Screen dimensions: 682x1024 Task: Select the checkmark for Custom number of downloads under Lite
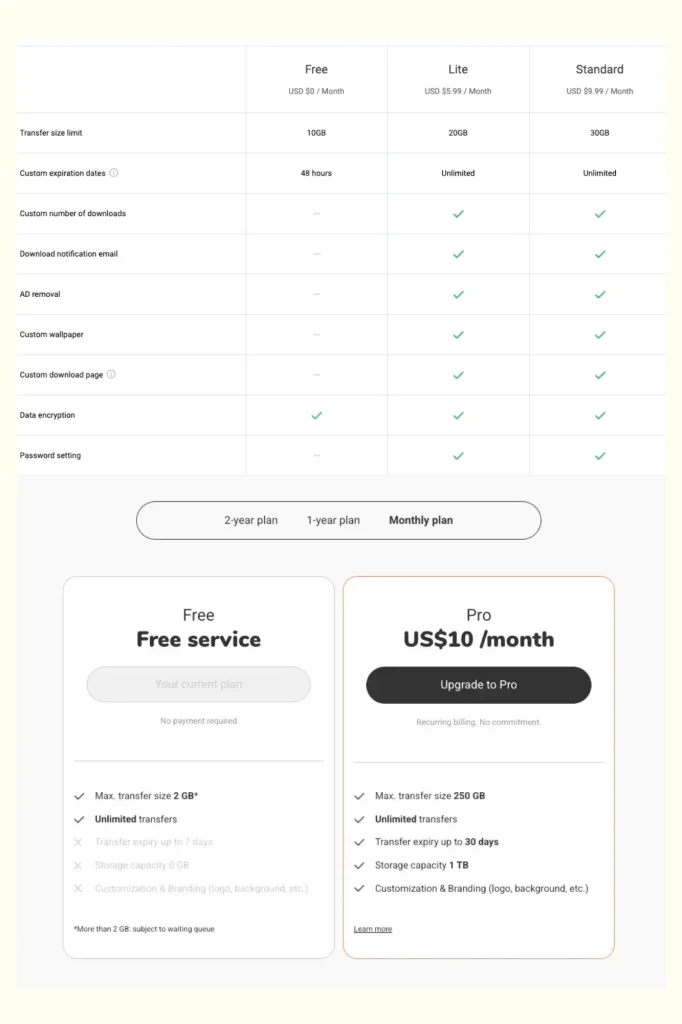458,213
